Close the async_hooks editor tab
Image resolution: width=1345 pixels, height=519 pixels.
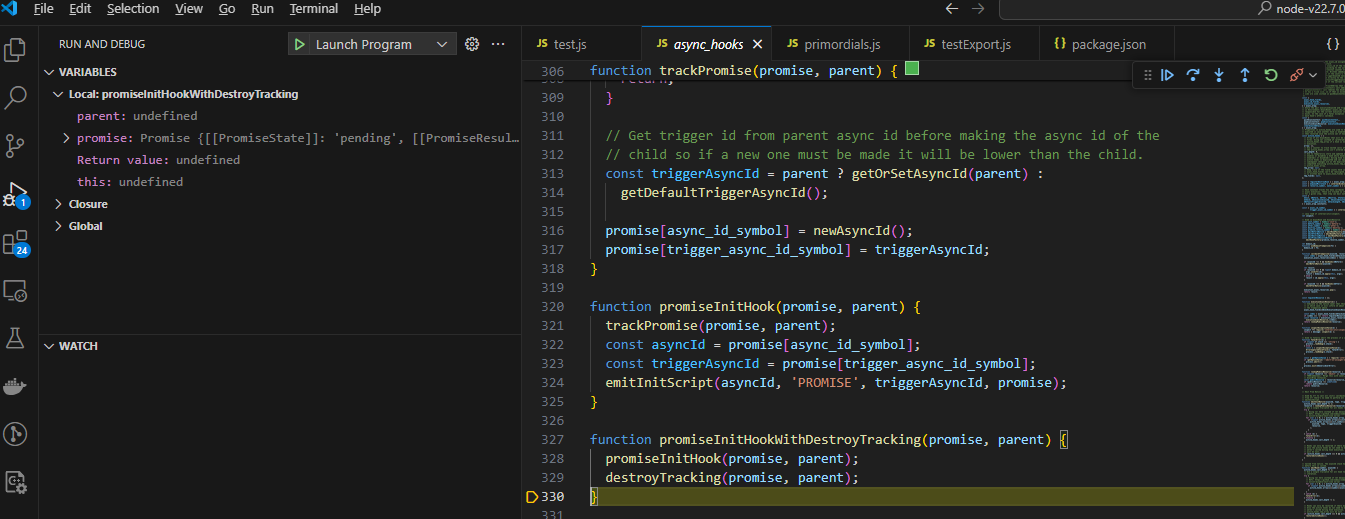pos(757,44)
